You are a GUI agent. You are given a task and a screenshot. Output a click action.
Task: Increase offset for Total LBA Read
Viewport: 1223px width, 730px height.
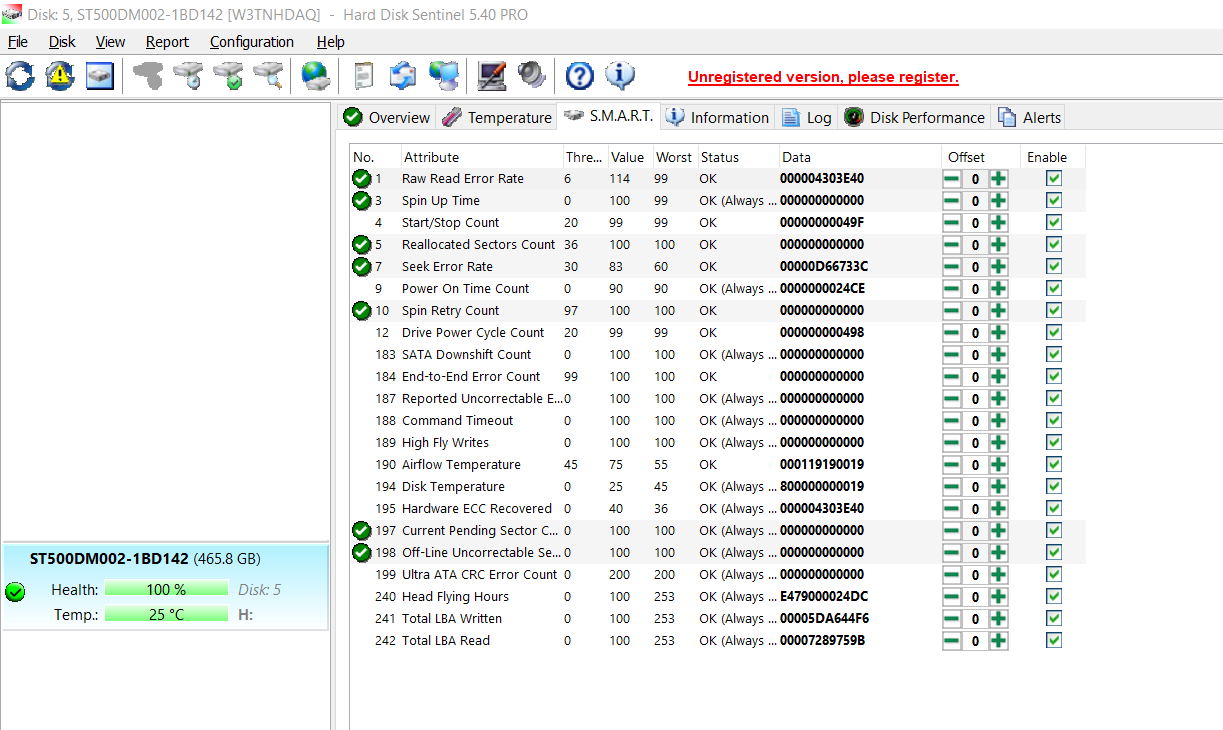[x=998, y=641]
